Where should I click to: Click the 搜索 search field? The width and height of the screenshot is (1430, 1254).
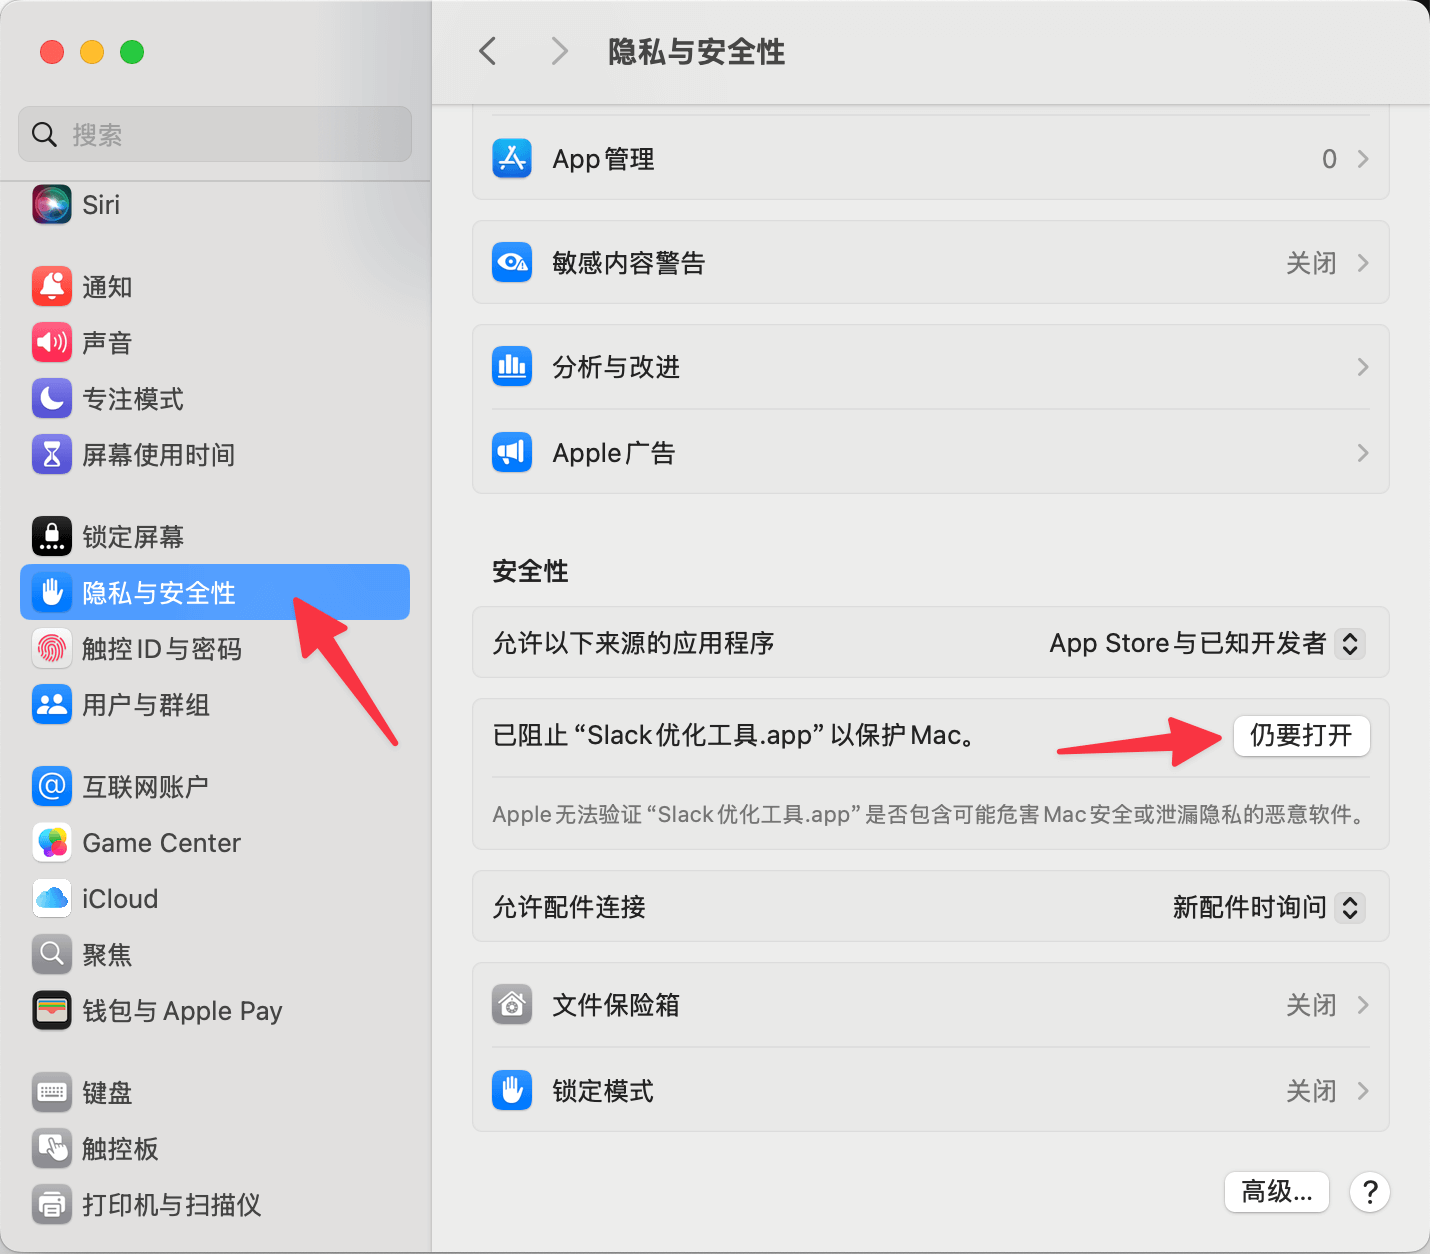coord(215,134)
